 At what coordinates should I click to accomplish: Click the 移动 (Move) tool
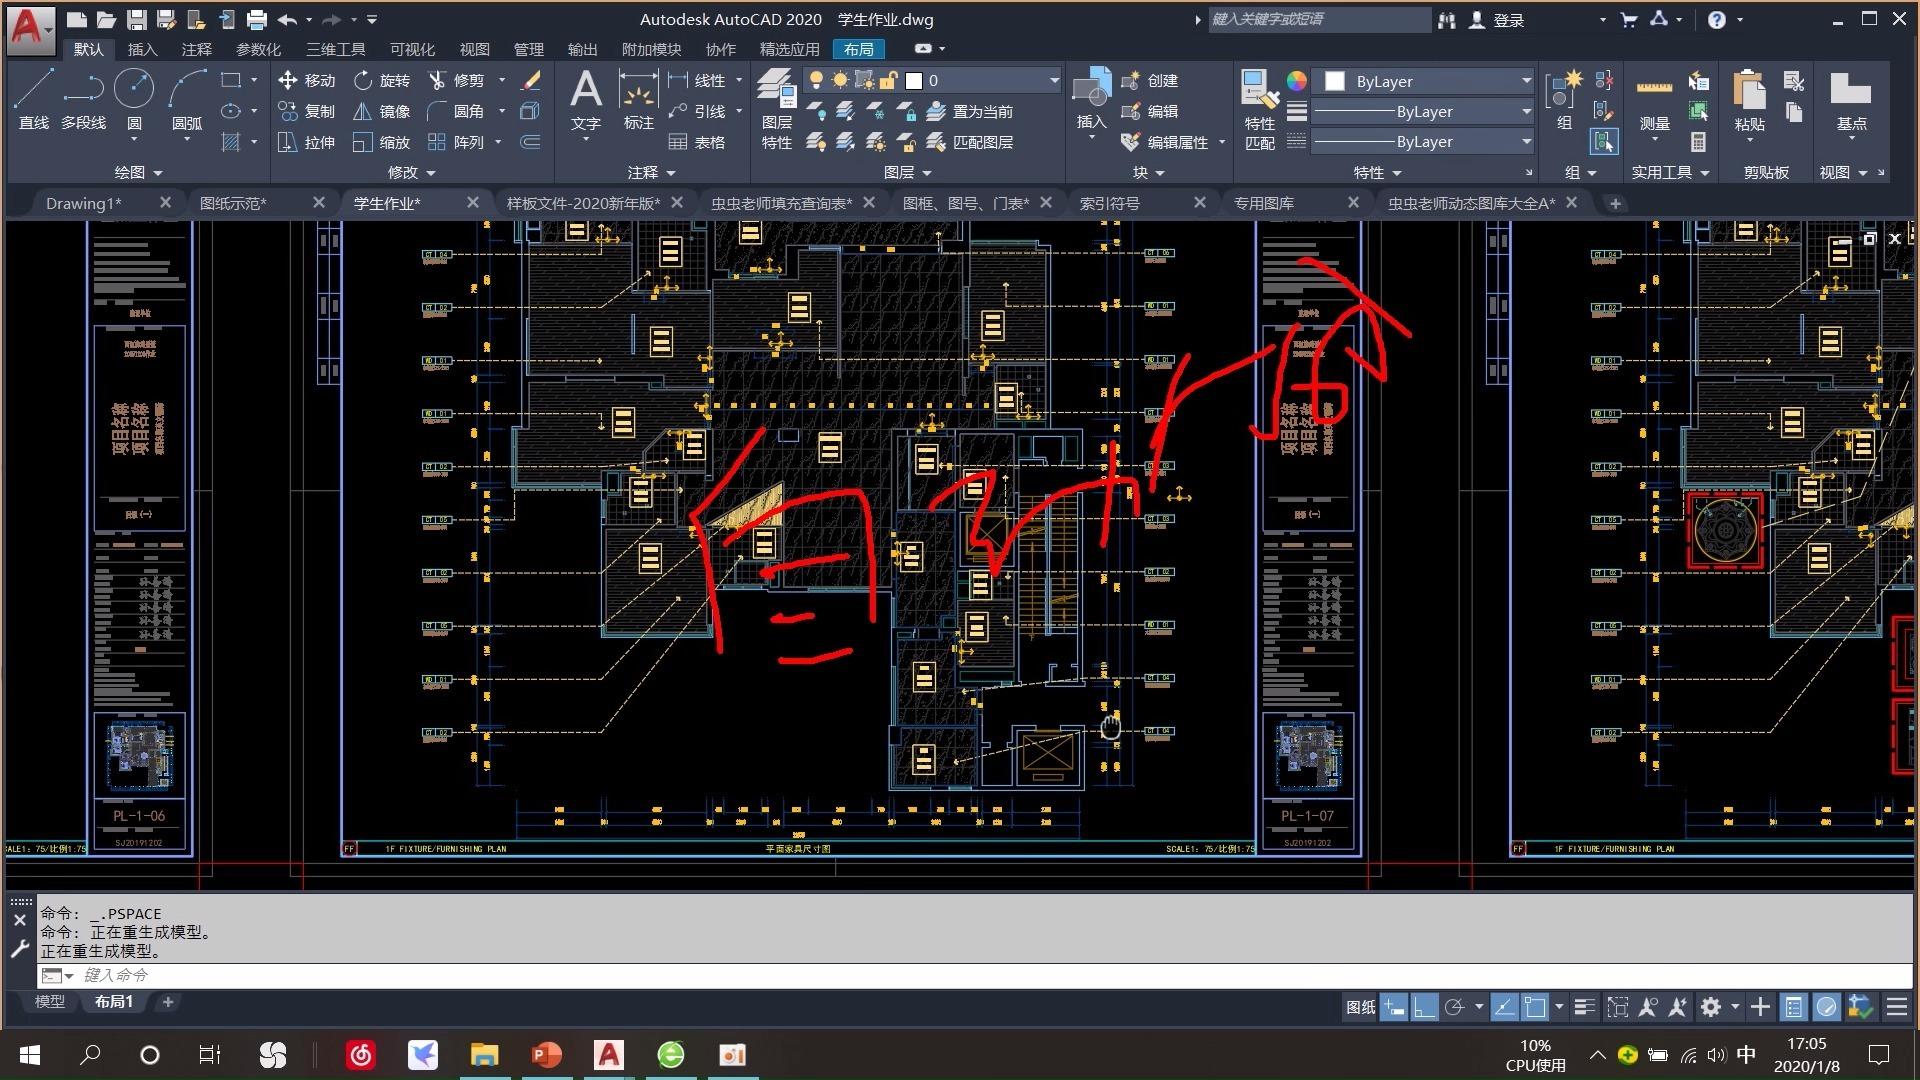(x=307, y=80)
